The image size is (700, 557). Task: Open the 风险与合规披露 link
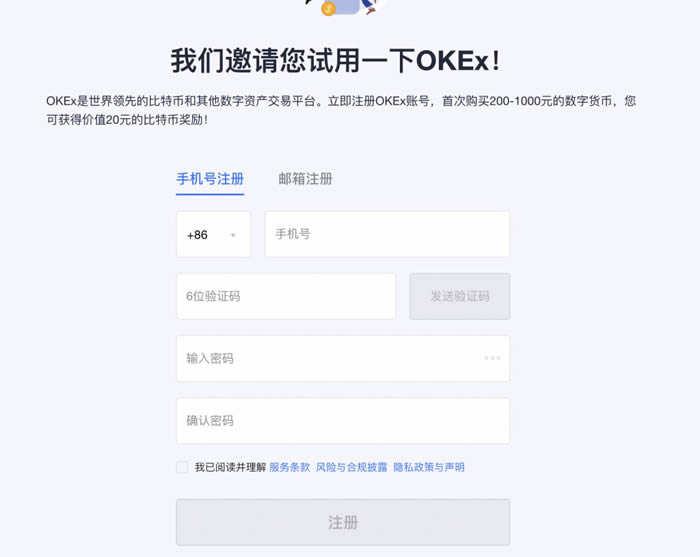351,467
